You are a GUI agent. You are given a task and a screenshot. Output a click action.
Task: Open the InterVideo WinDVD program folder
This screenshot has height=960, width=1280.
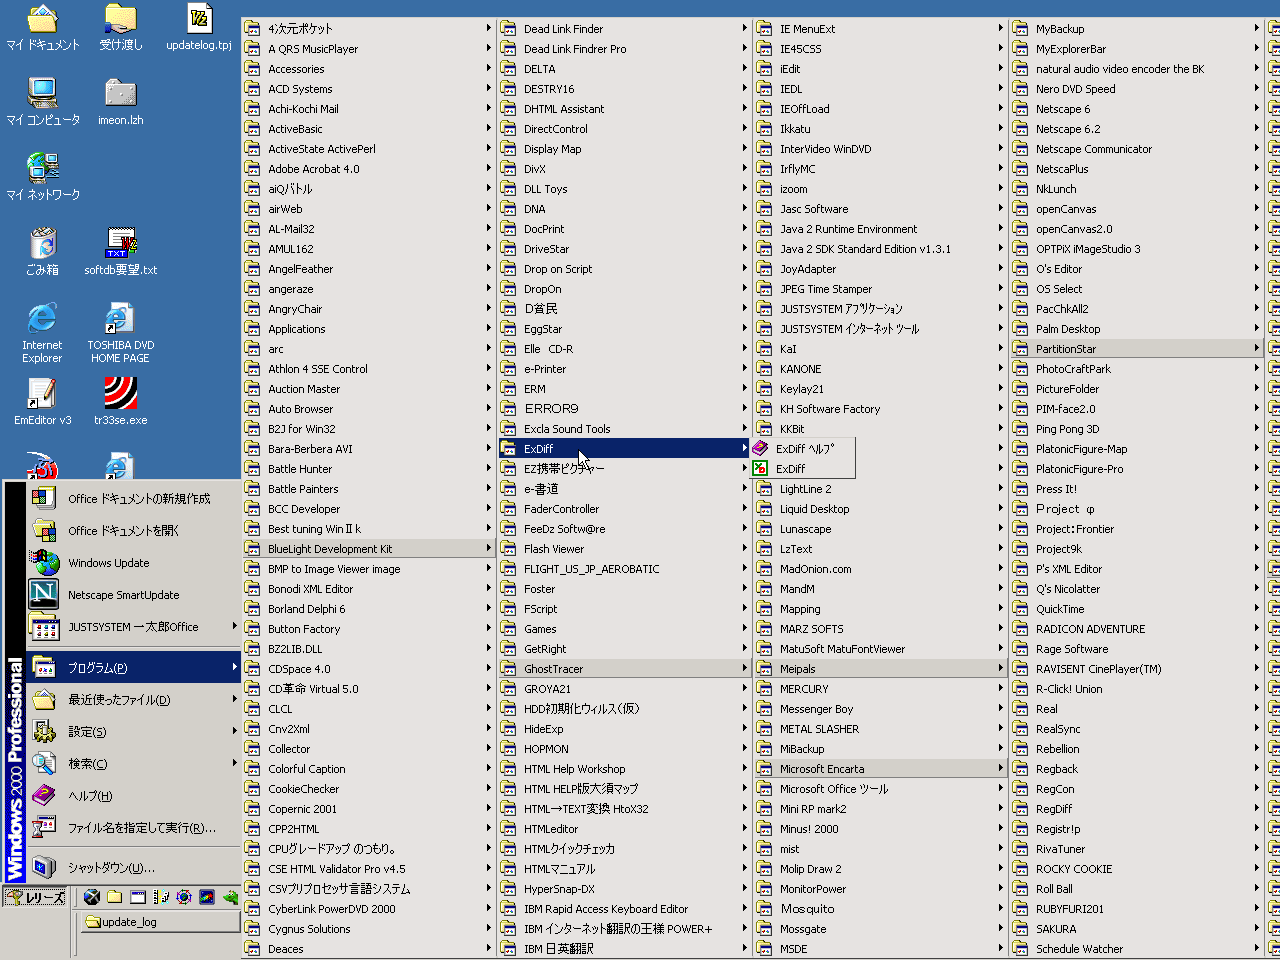(x=881, y=148)
